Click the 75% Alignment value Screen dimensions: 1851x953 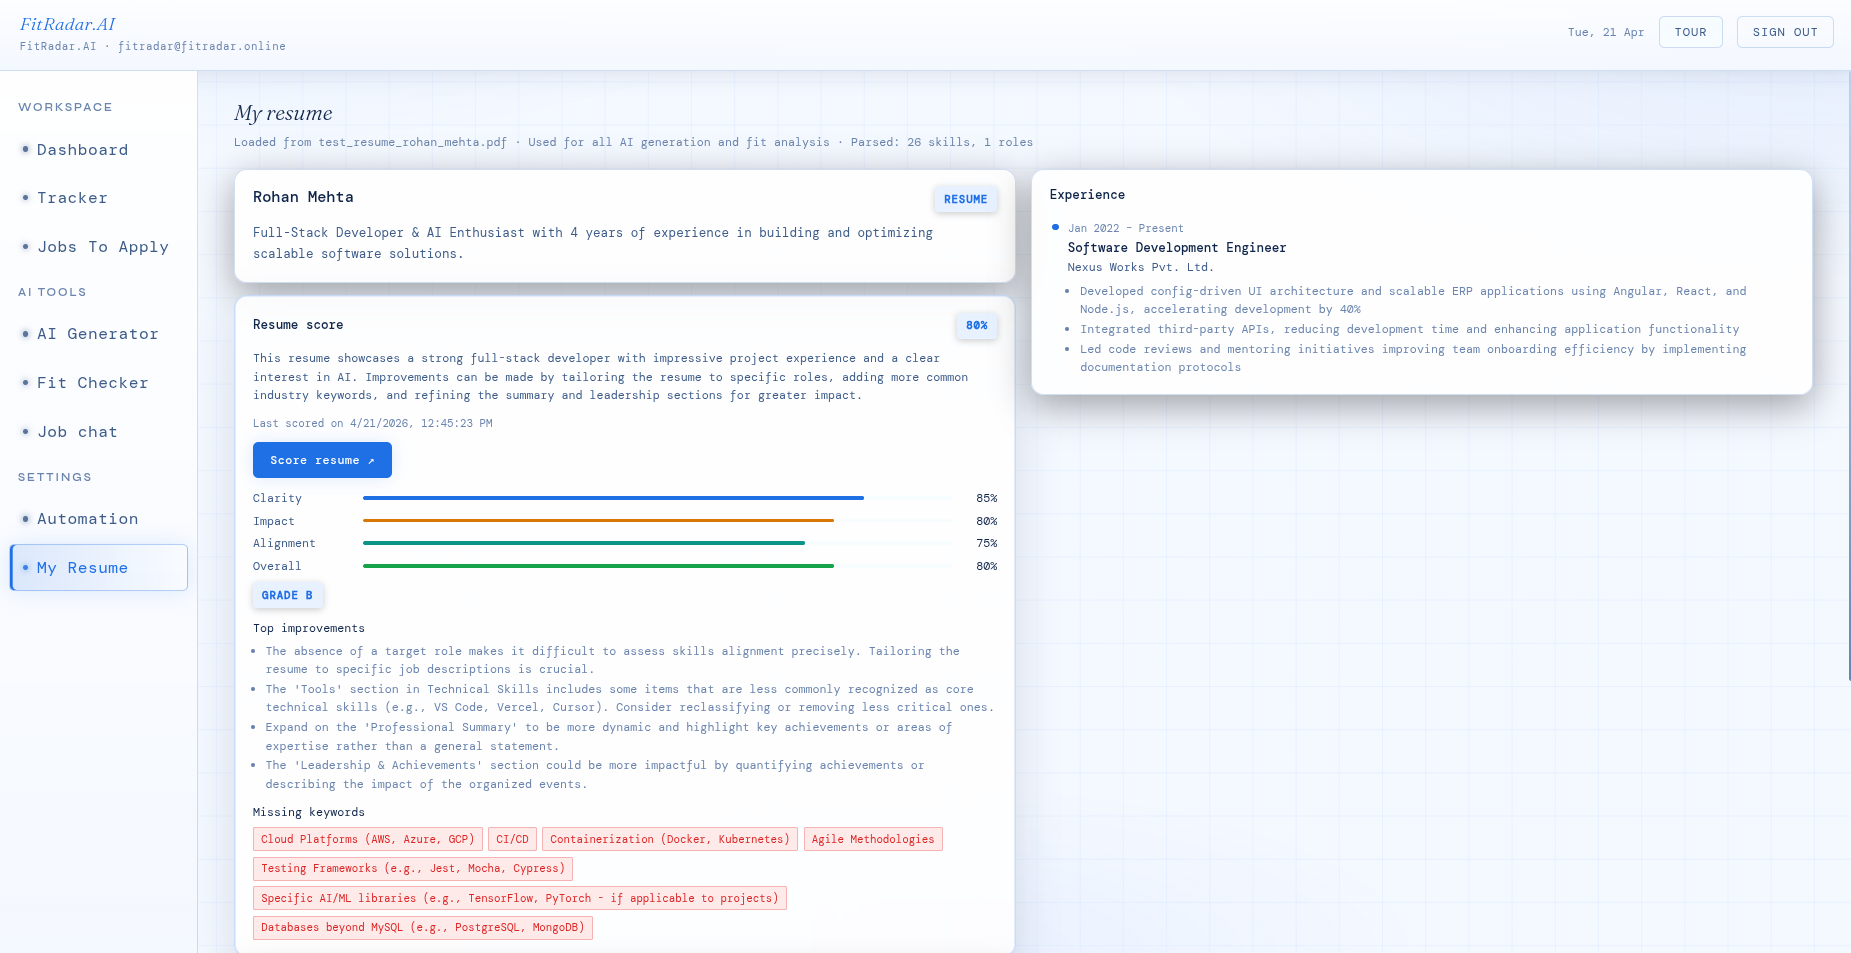[987, 543]
